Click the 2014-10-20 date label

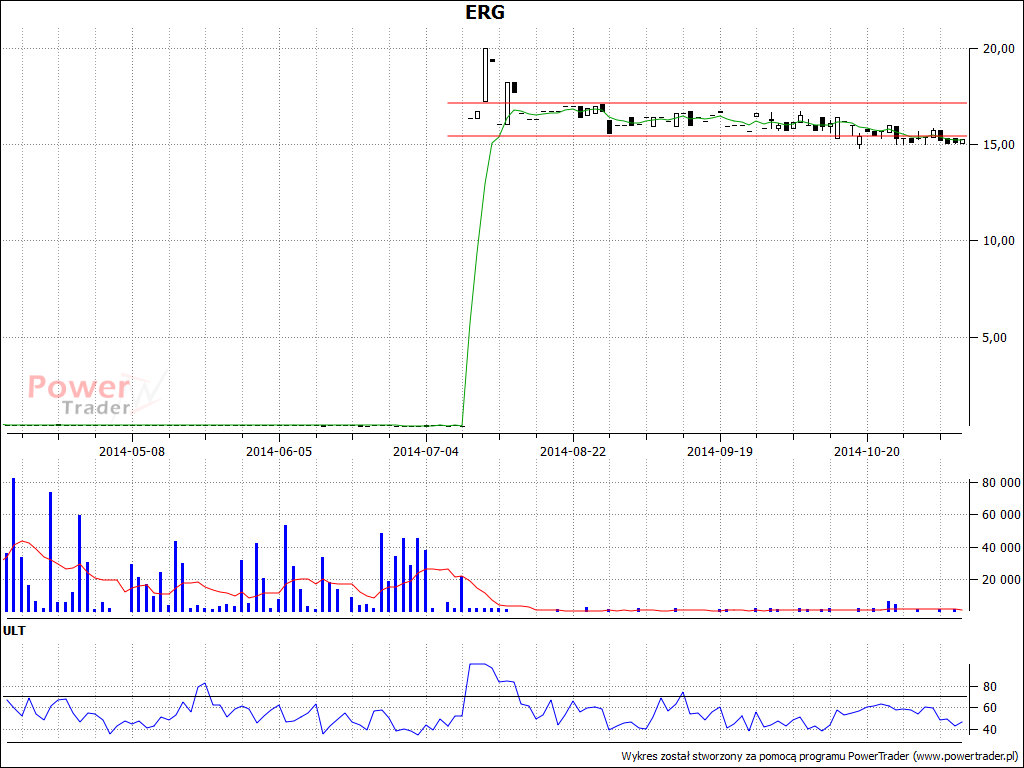click(x=867, y=451)
